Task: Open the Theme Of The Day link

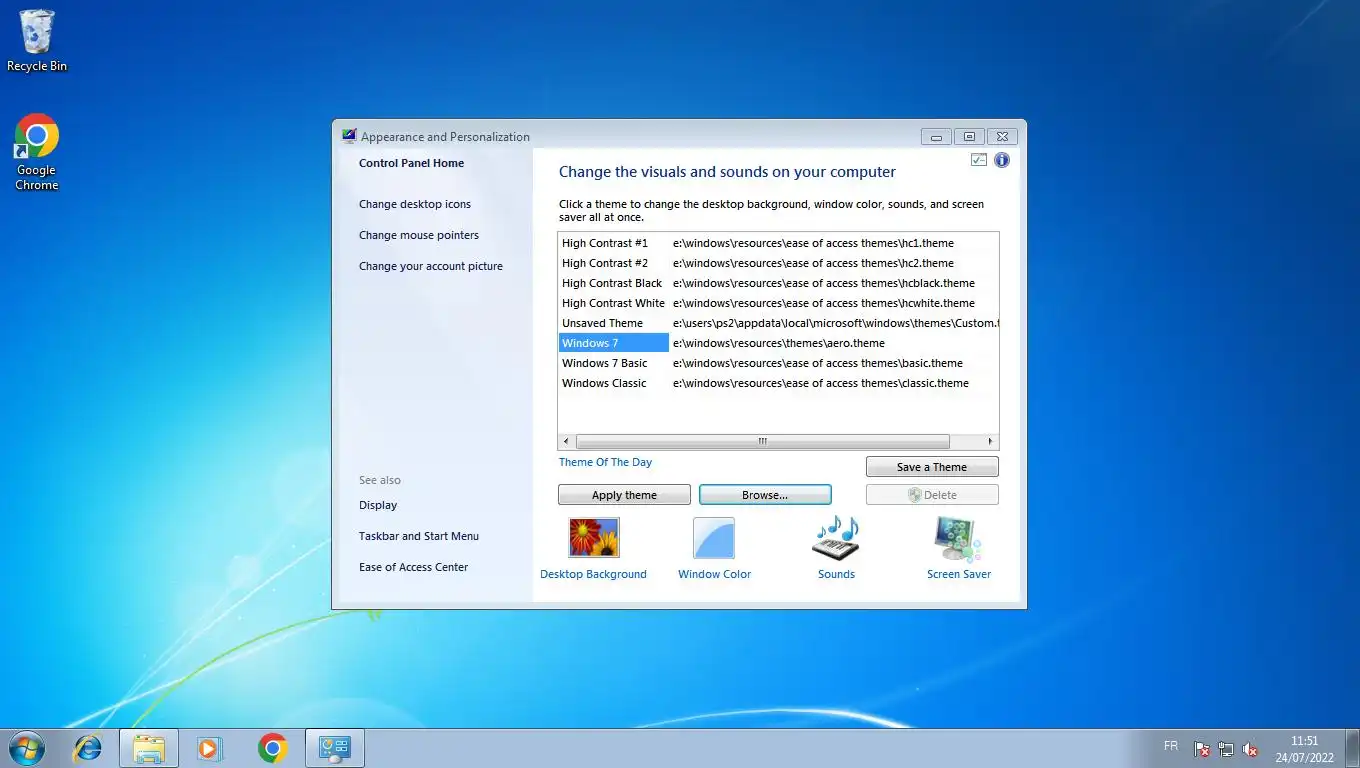Action: (605, 462)
